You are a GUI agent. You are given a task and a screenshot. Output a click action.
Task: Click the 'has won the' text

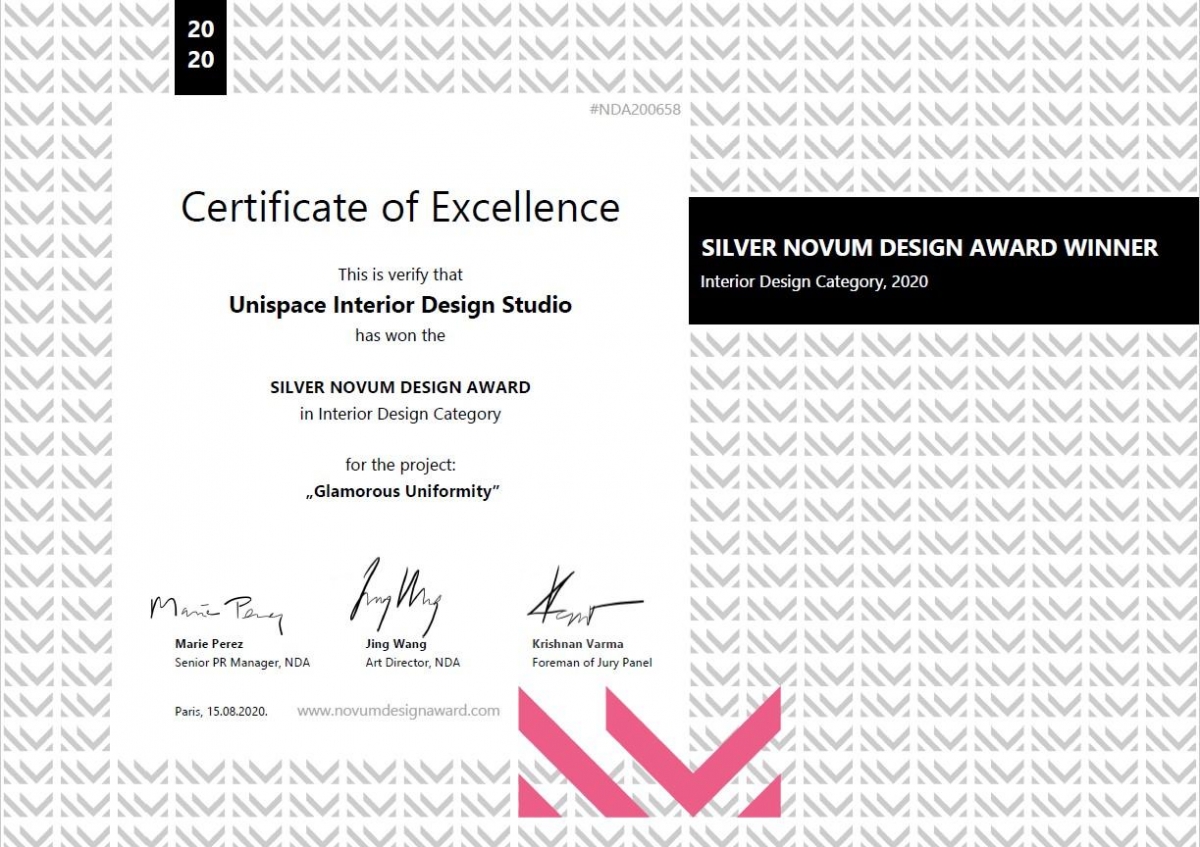(400, 336)
